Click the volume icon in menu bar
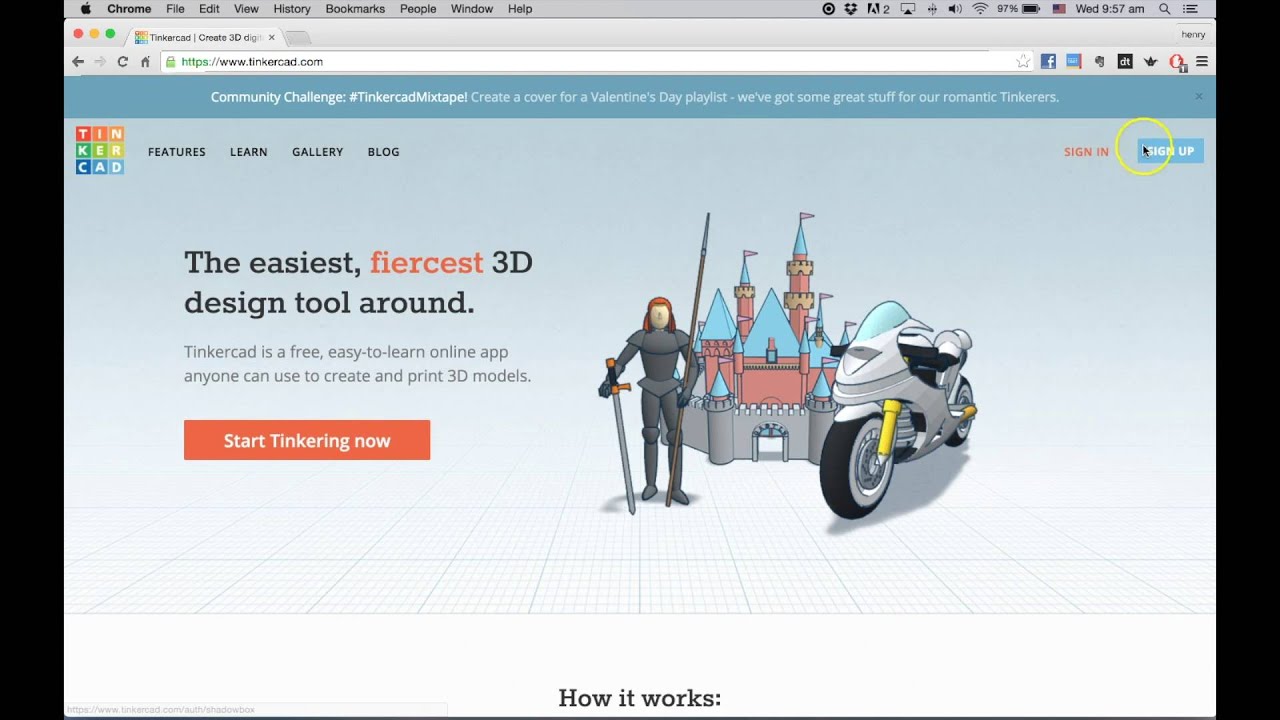 955,9
